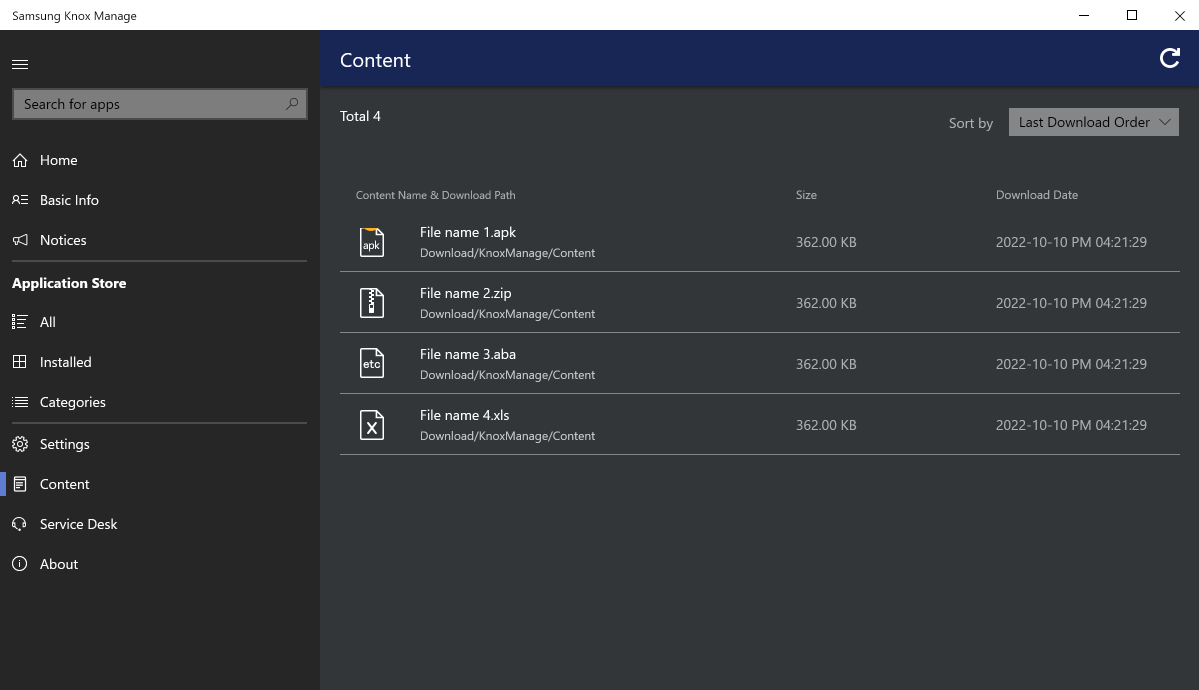The width and height of the screenshot is (1199, 690).
Task: Click the size of File name 3.aba
Action: point(826,364)
